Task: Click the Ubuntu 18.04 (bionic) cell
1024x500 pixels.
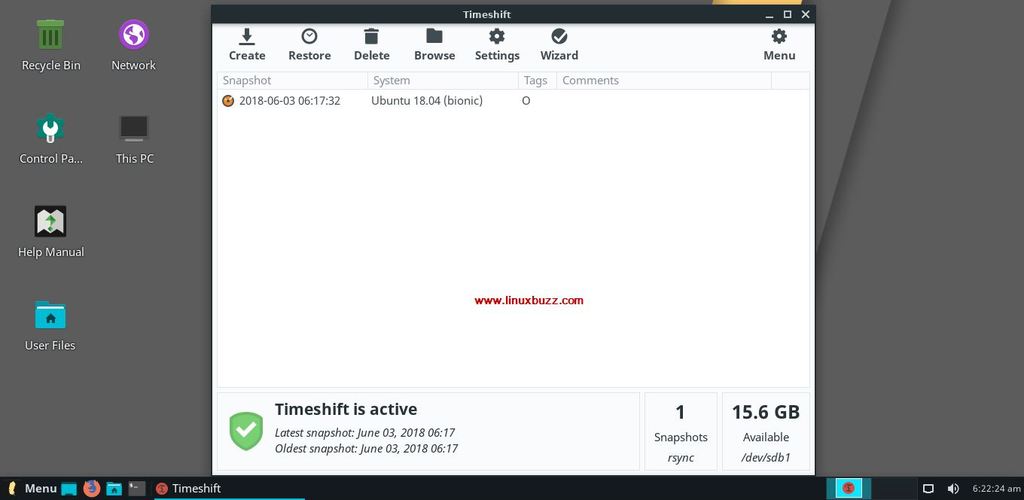Action: [x=426, y=101]
